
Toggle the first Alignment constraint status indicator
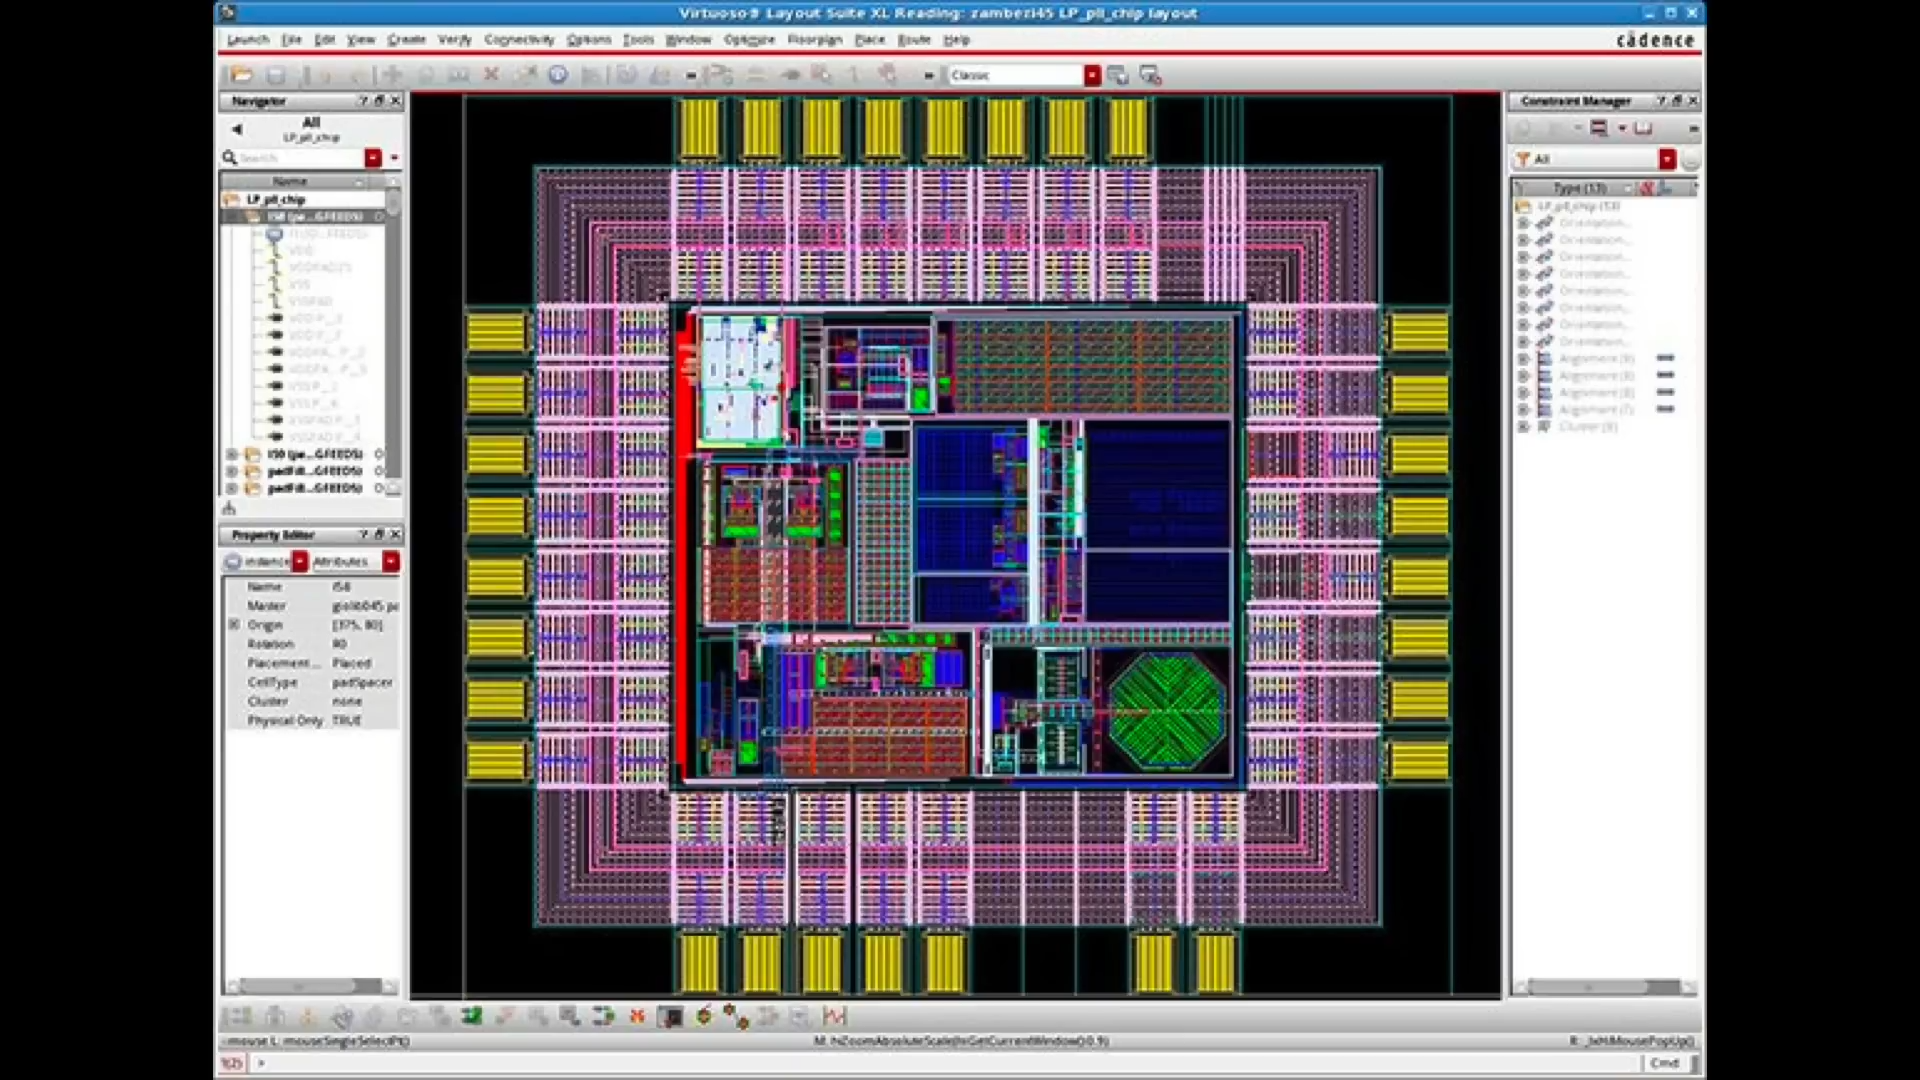coord(1665,359)
